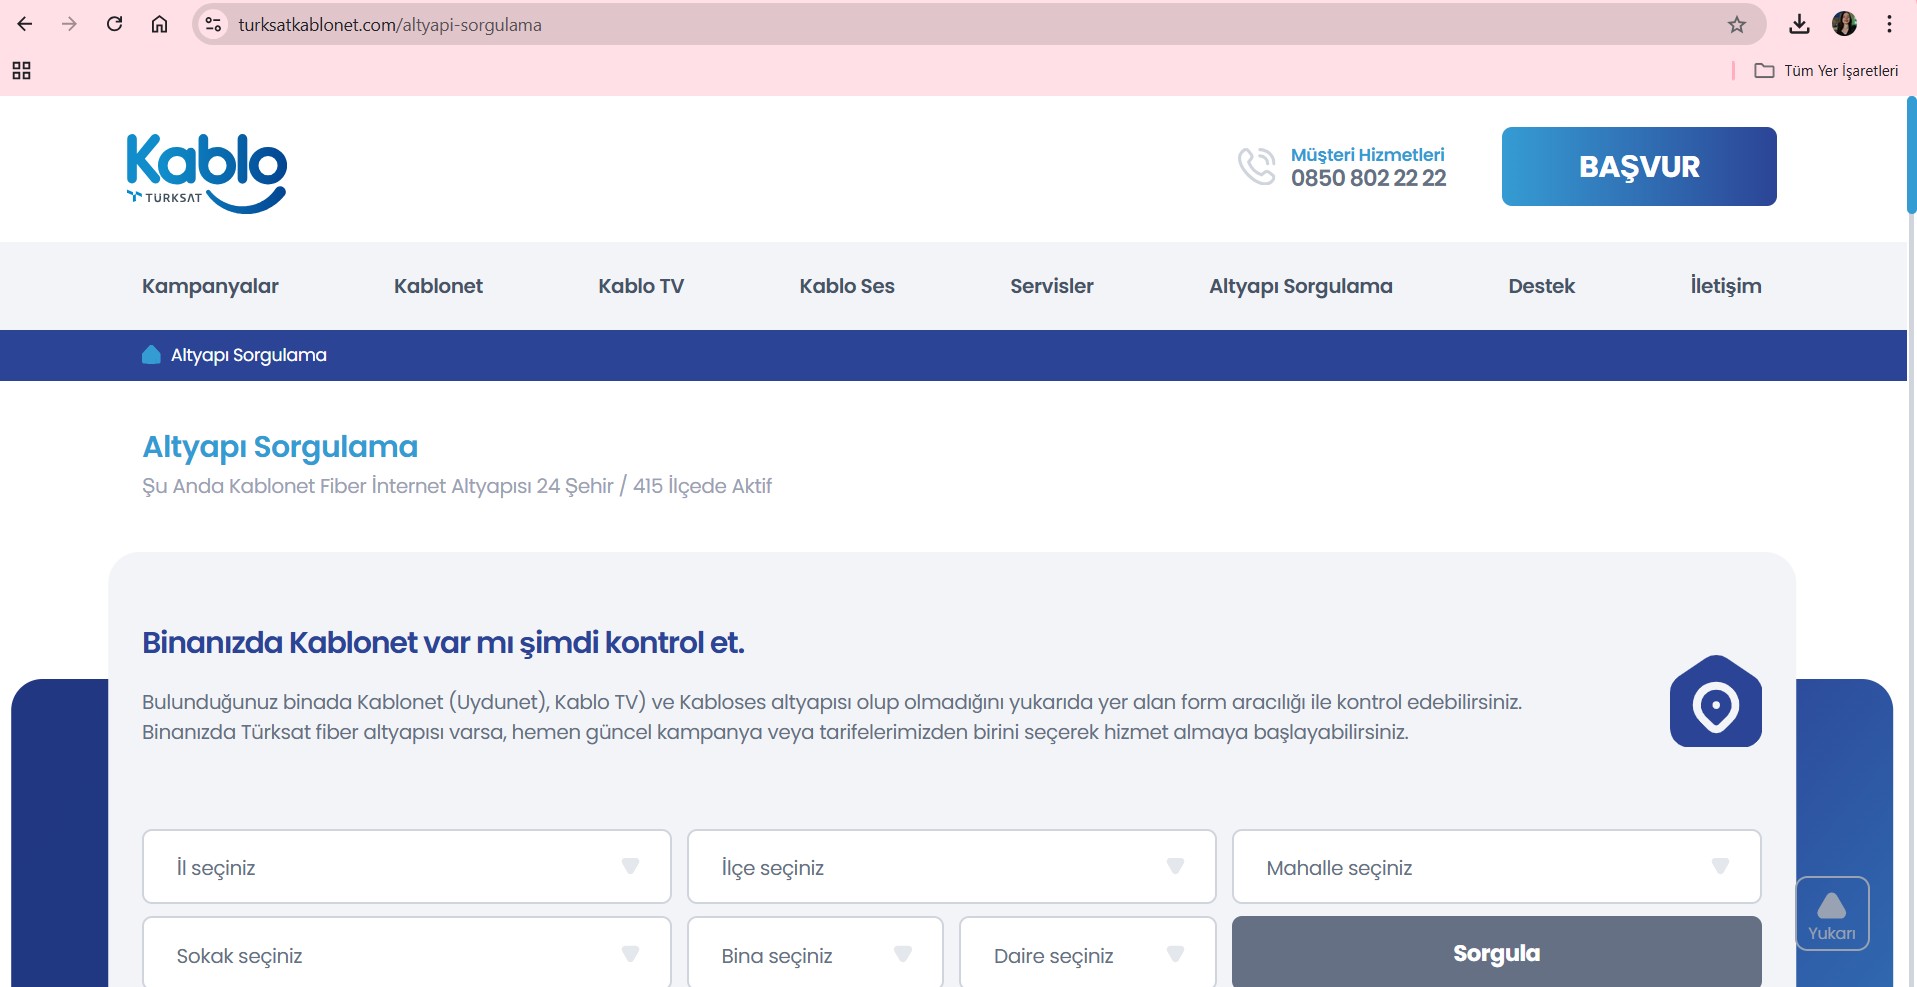This screenshot has width=1917, height=987.
Task: Open the İl seçiniz dropdown
Action: coord(406,866)
